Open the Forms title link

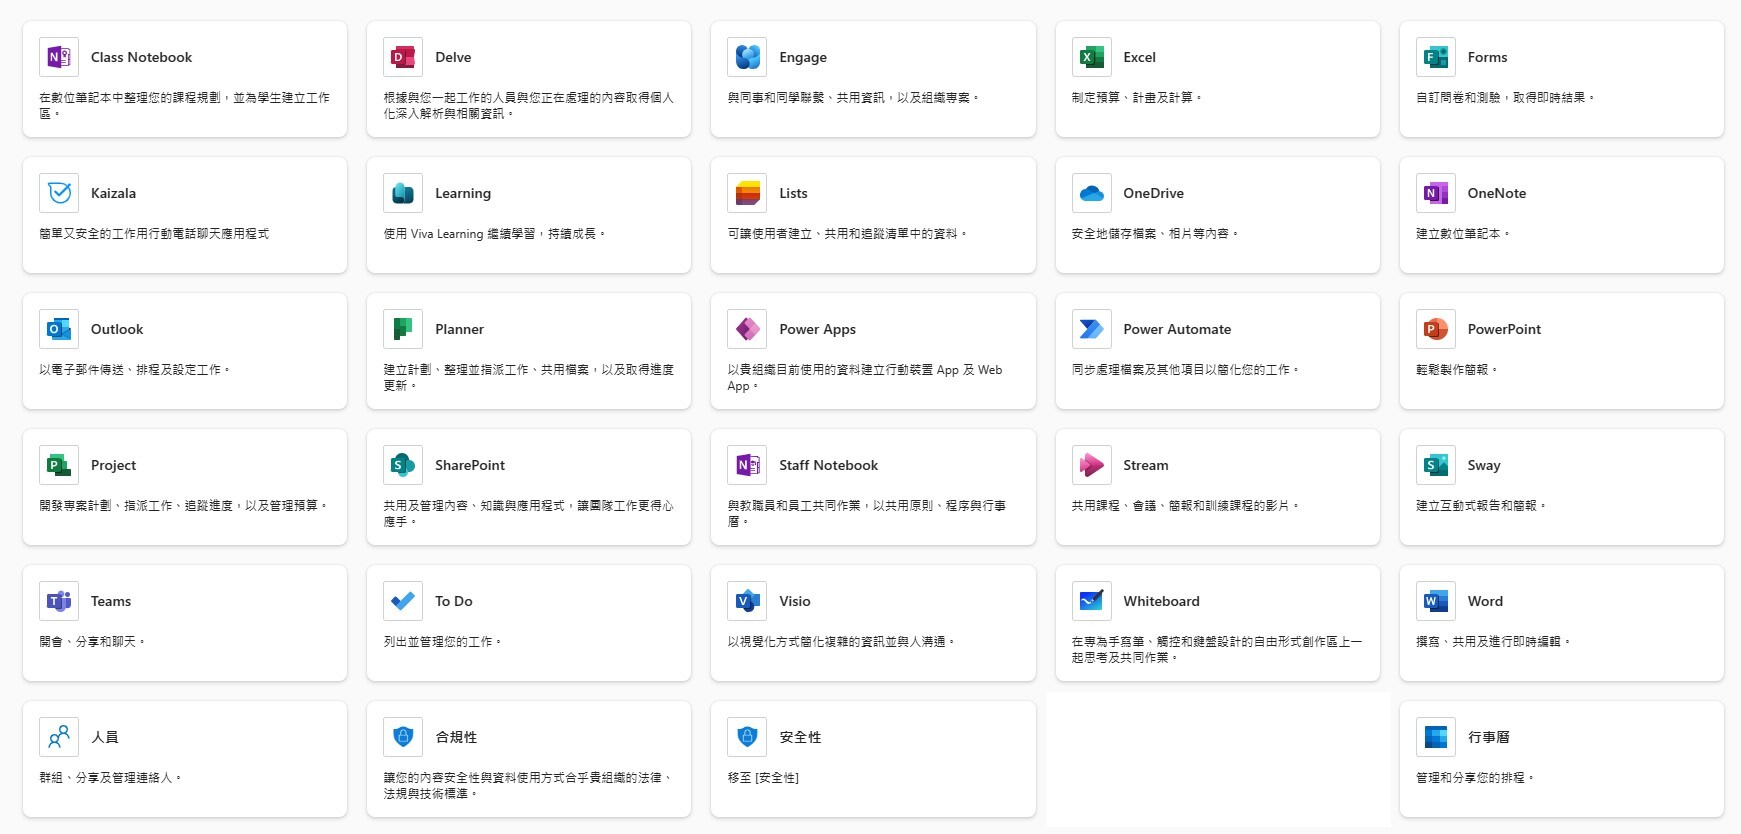coord(1487,57)
